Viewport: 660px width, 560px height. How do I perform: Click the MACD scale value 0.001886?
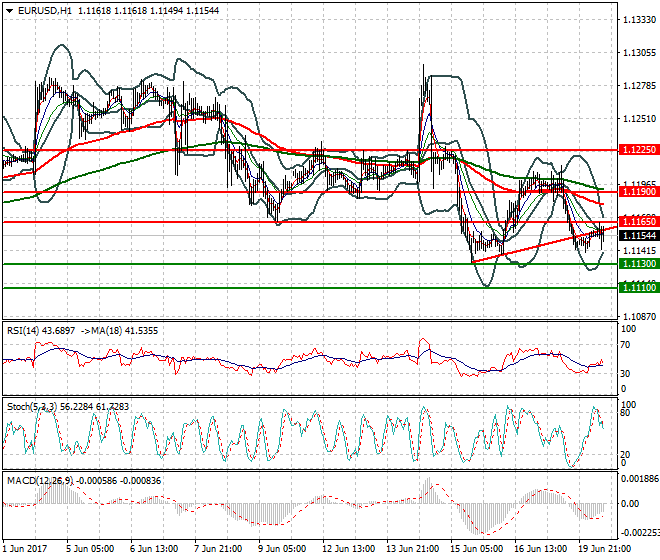click(637, 479)
